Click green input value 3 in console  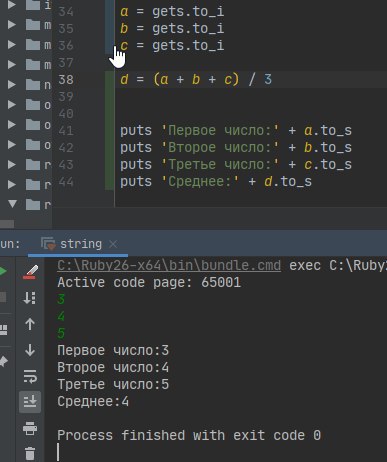pos(61,299)
